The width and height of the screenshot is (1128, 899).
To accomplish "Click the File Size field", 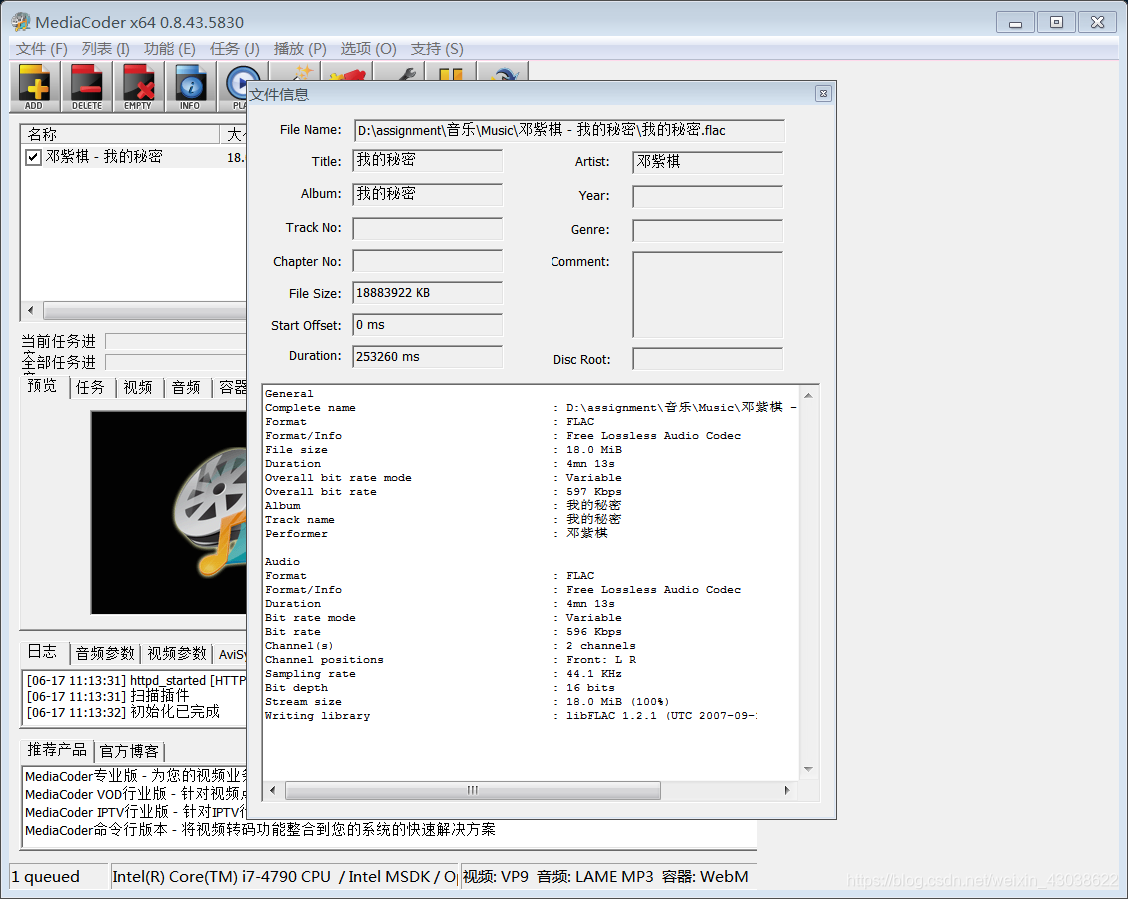I will tap(427, 293).
